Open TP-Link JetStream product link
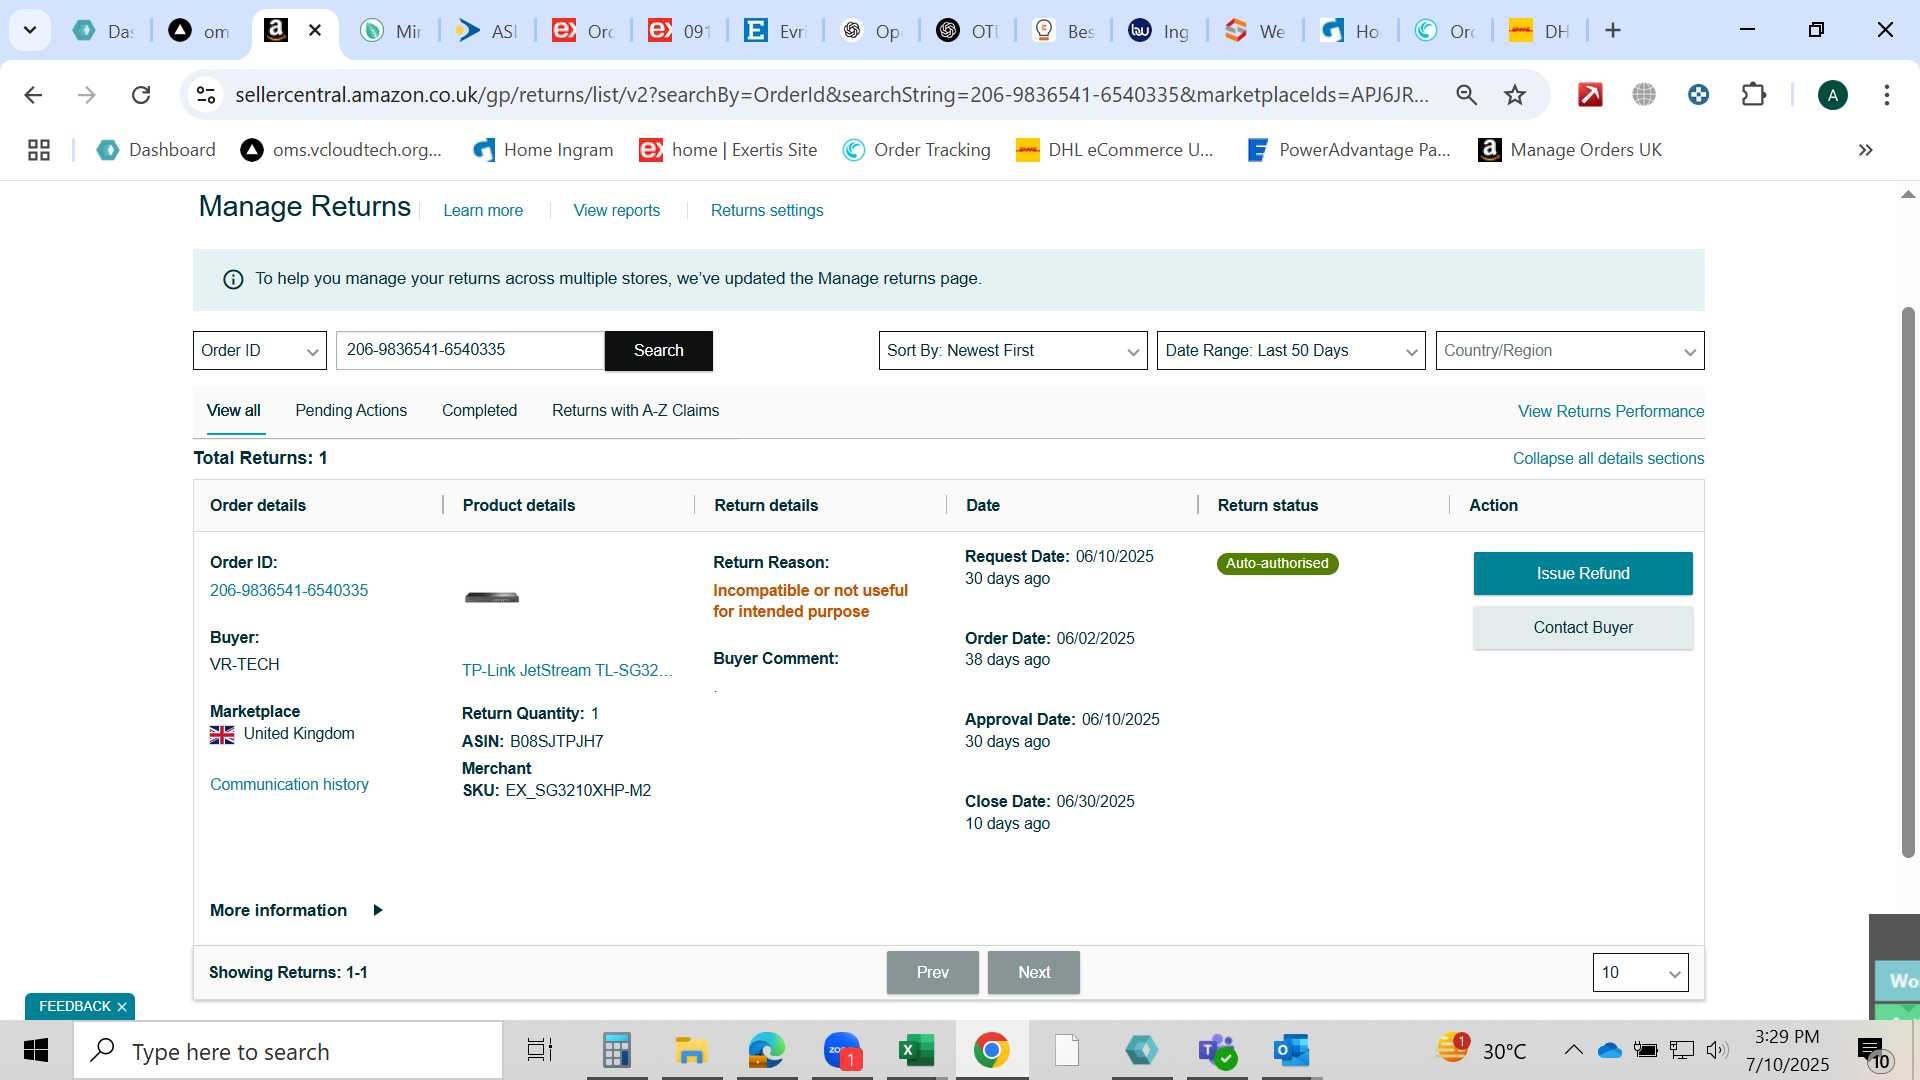 pyautogui.click(x=567, y=671)
